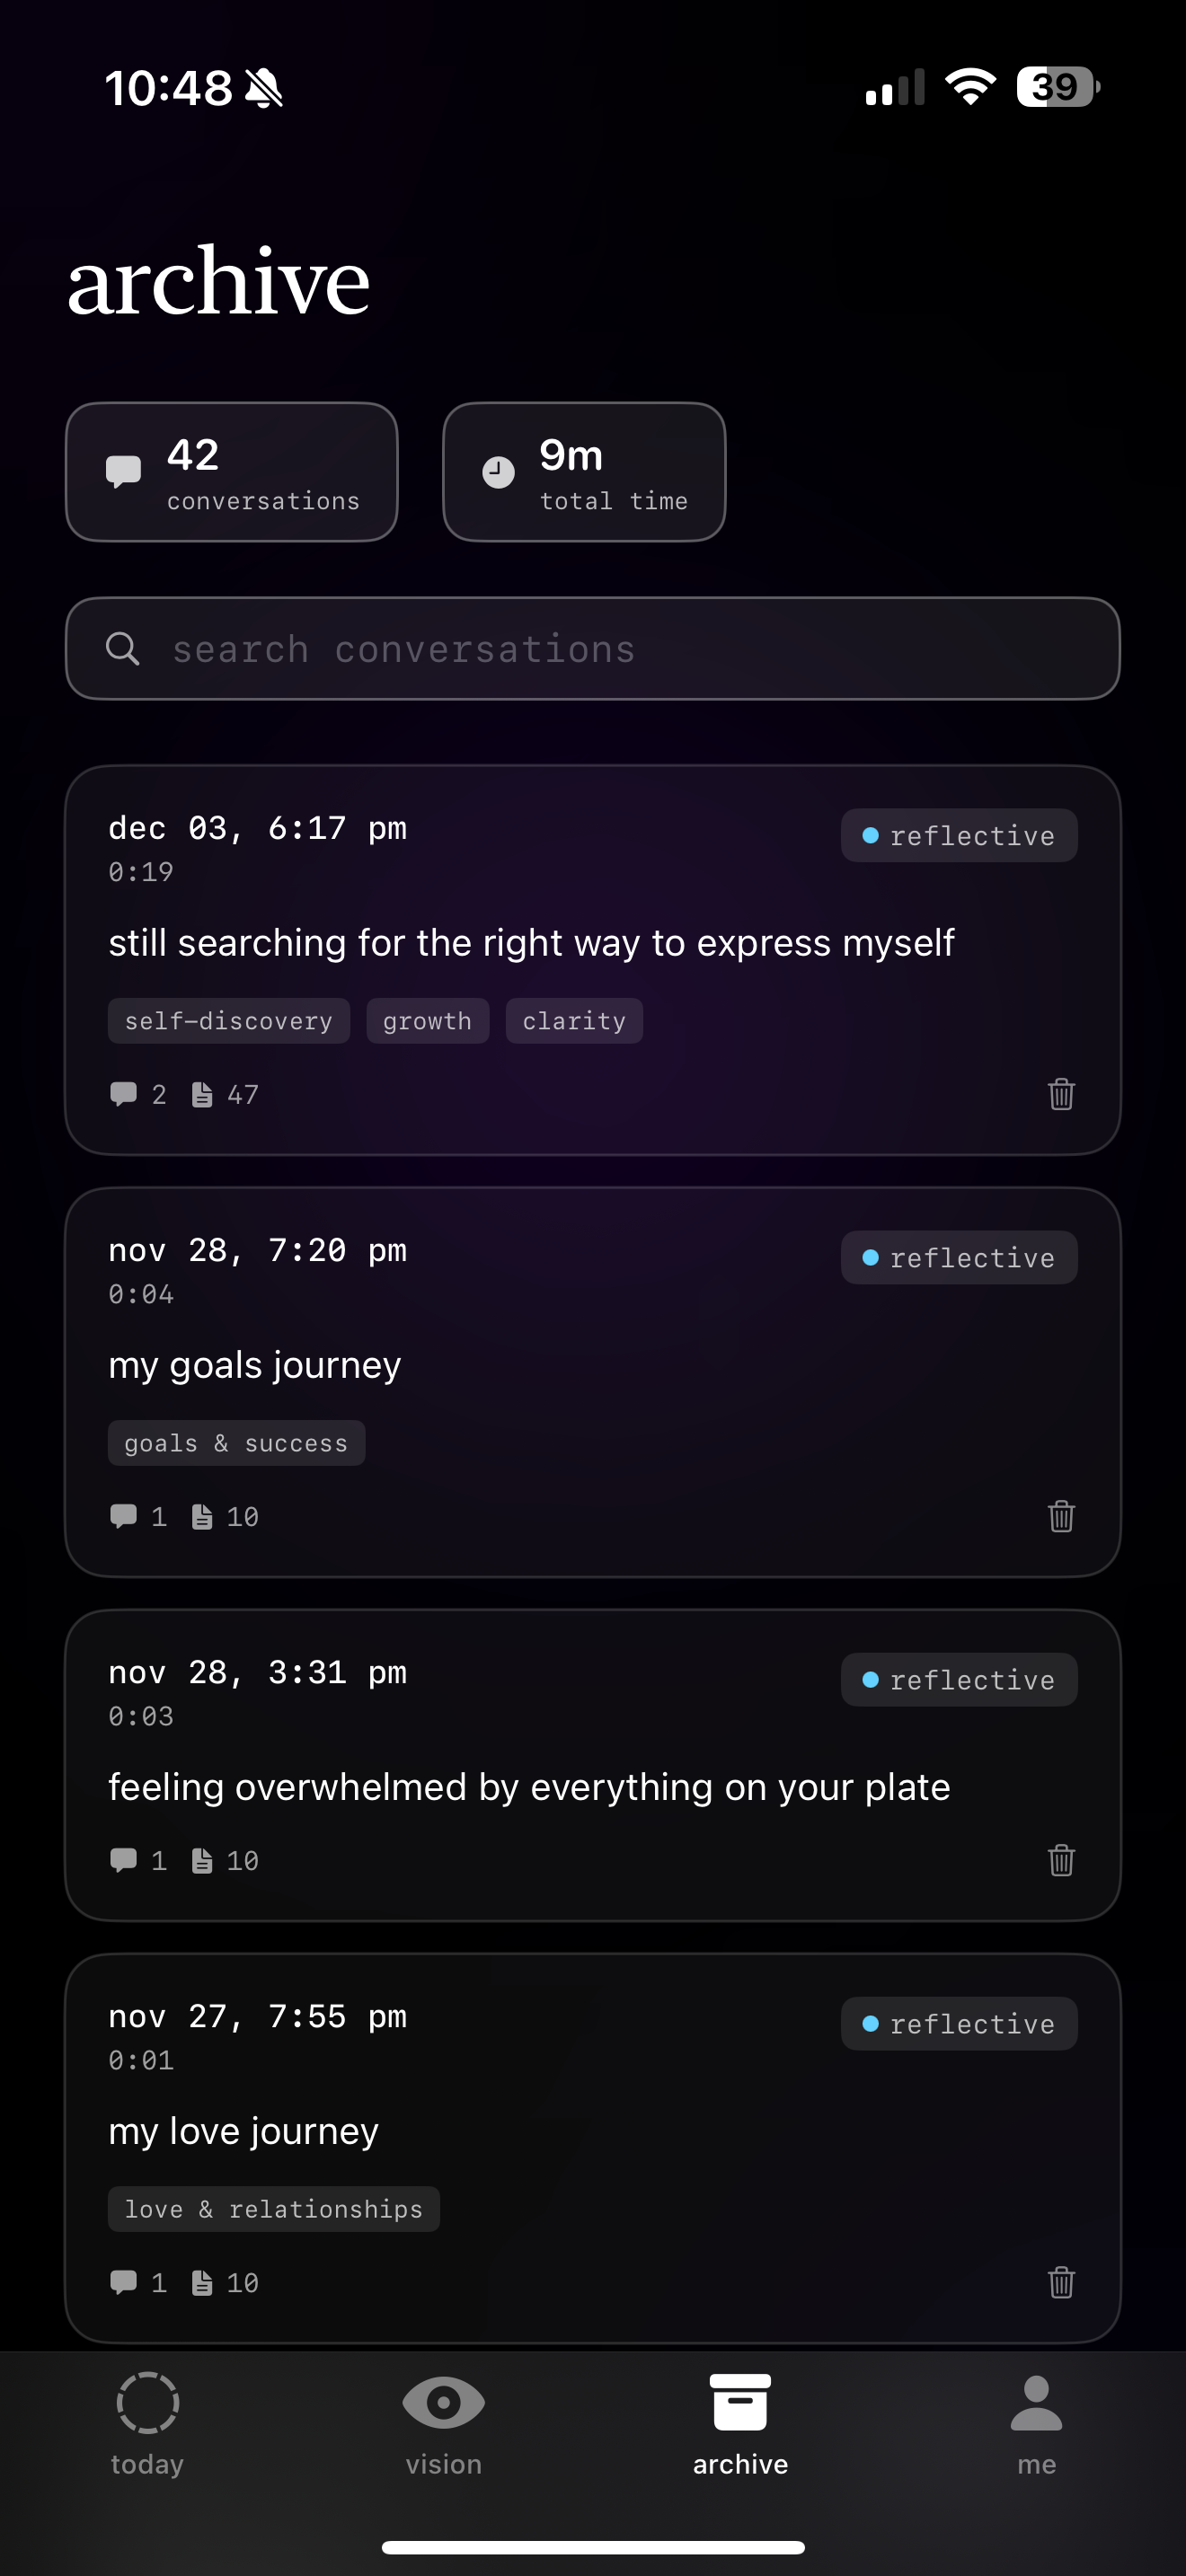Delete the "feeling overwhelmed" conversation
The width and height of the screenshot is (1186, 2576).
click(1061, 1860)
